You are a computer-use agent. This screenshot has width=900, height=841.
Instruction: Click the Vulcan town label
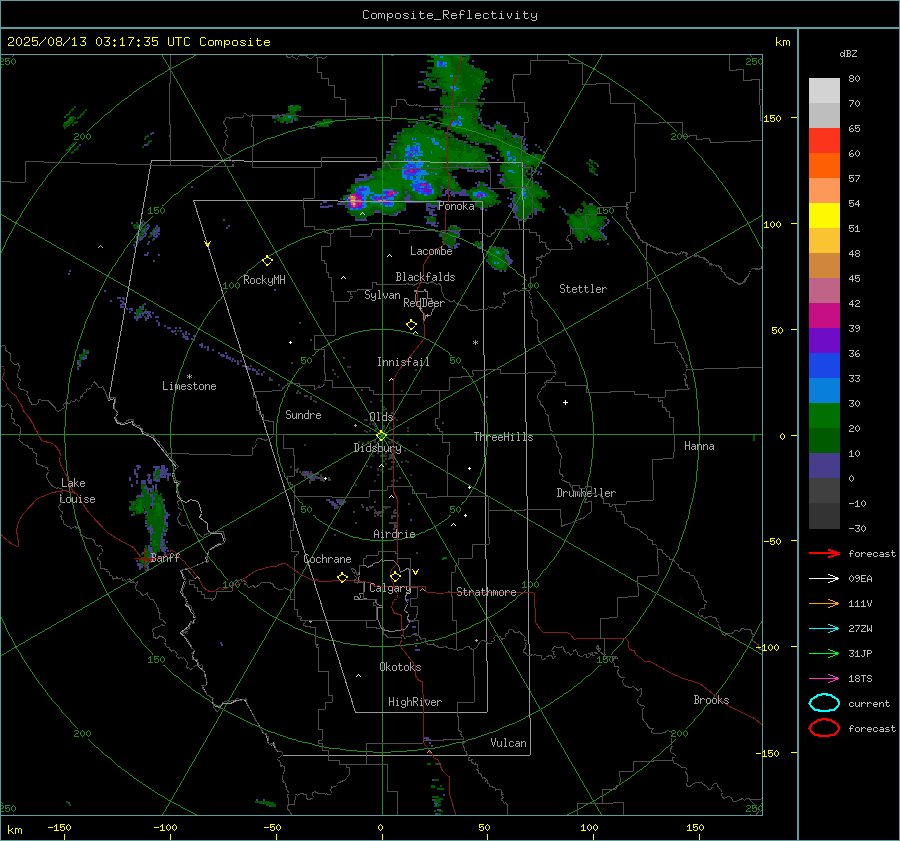coord(508,743)
